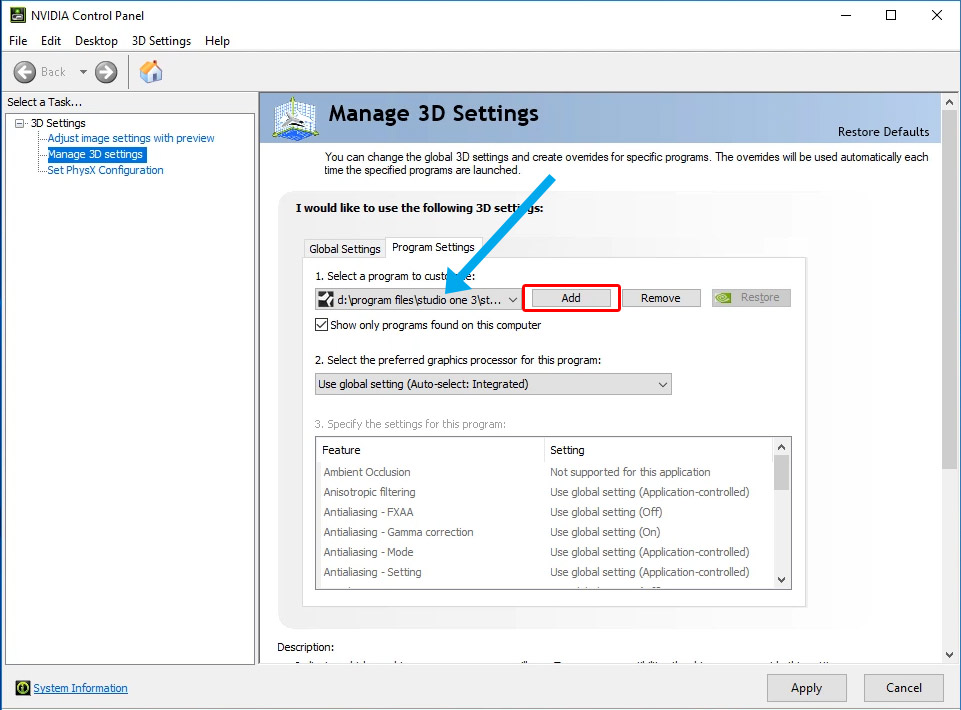961x710 pixels.
Task: Toggle Show only programs found on this computer
Action: pos(321,325)
